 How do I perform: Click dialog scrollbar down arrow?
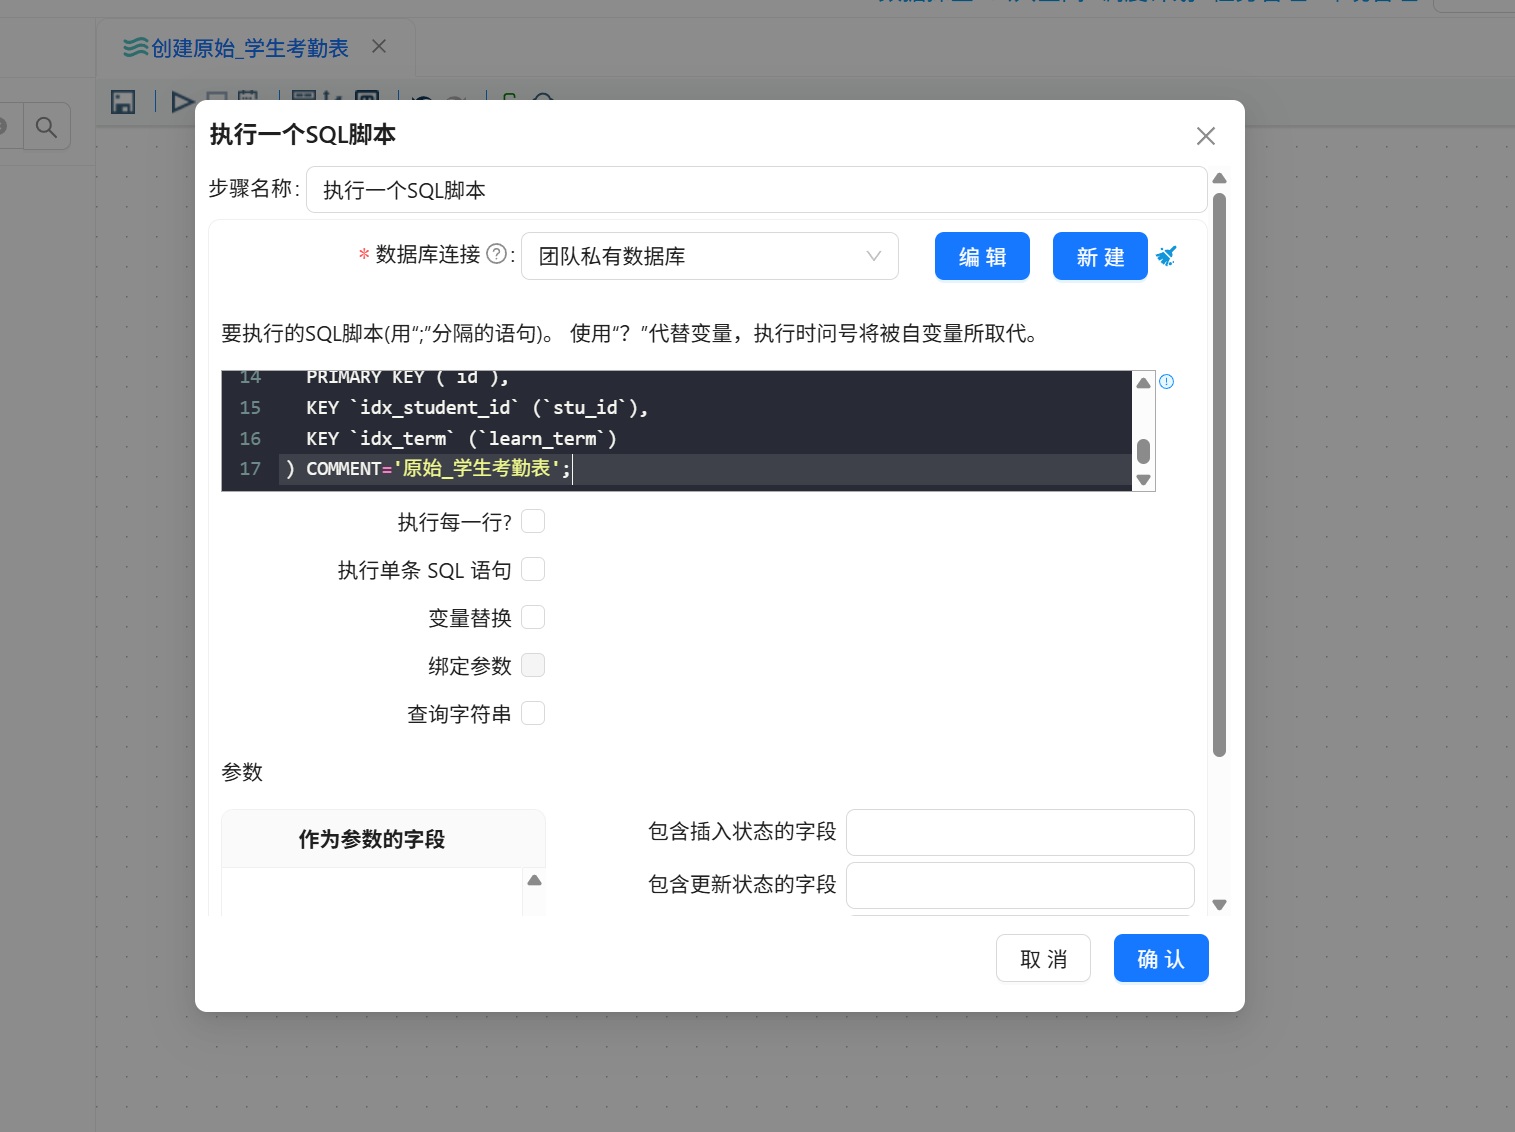click(x=1219, y=904)
